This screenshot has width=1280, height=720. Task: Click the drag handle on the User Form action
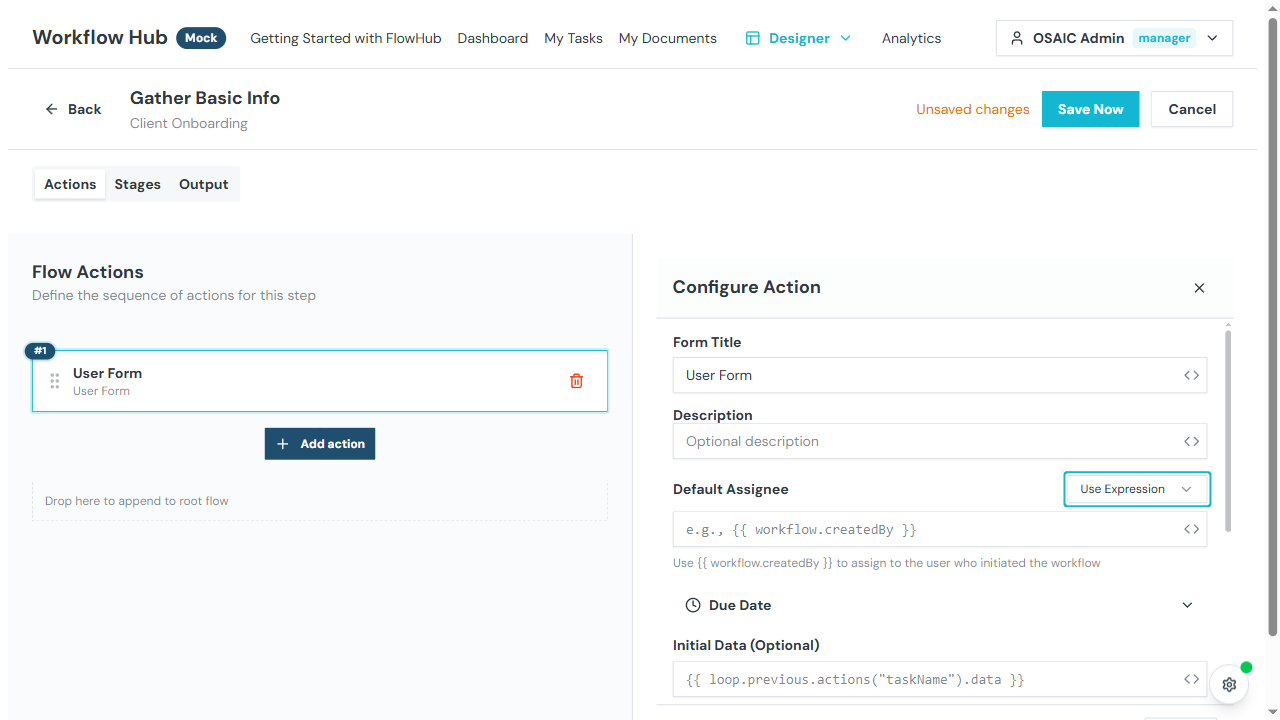[55, 381]
